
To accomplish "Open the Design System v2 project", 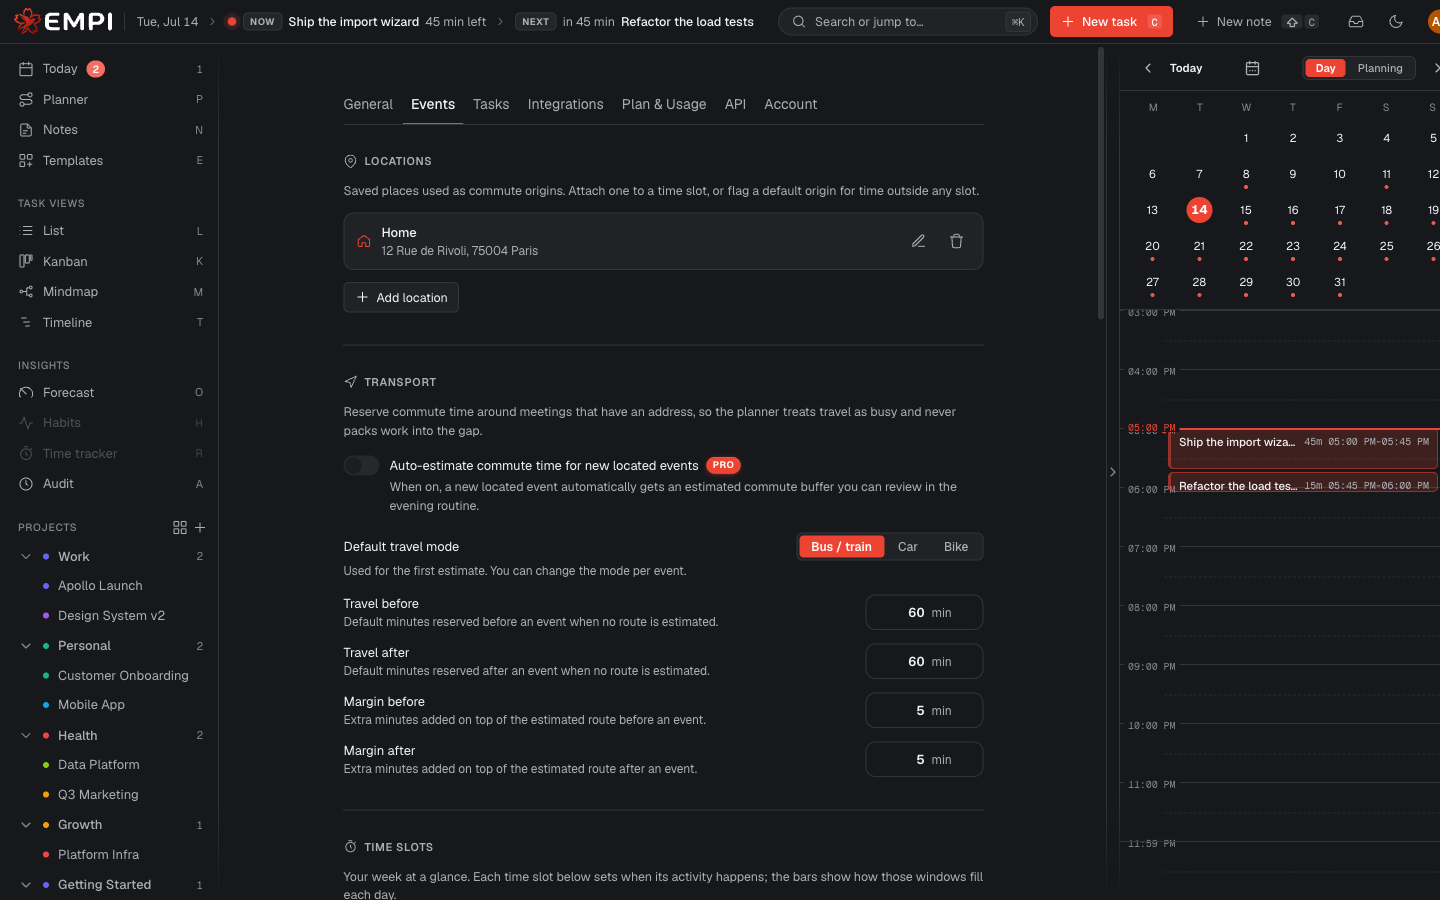I will tap(110, 616).
